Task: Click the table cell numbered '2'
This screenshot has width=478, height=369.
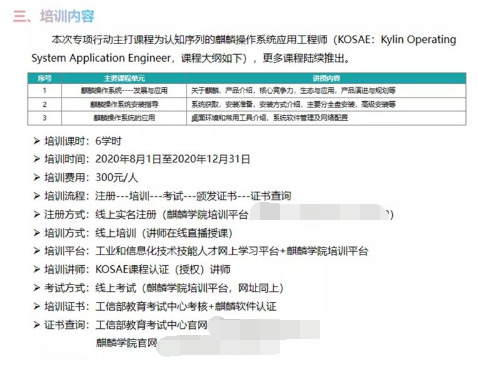Action: 44,104
